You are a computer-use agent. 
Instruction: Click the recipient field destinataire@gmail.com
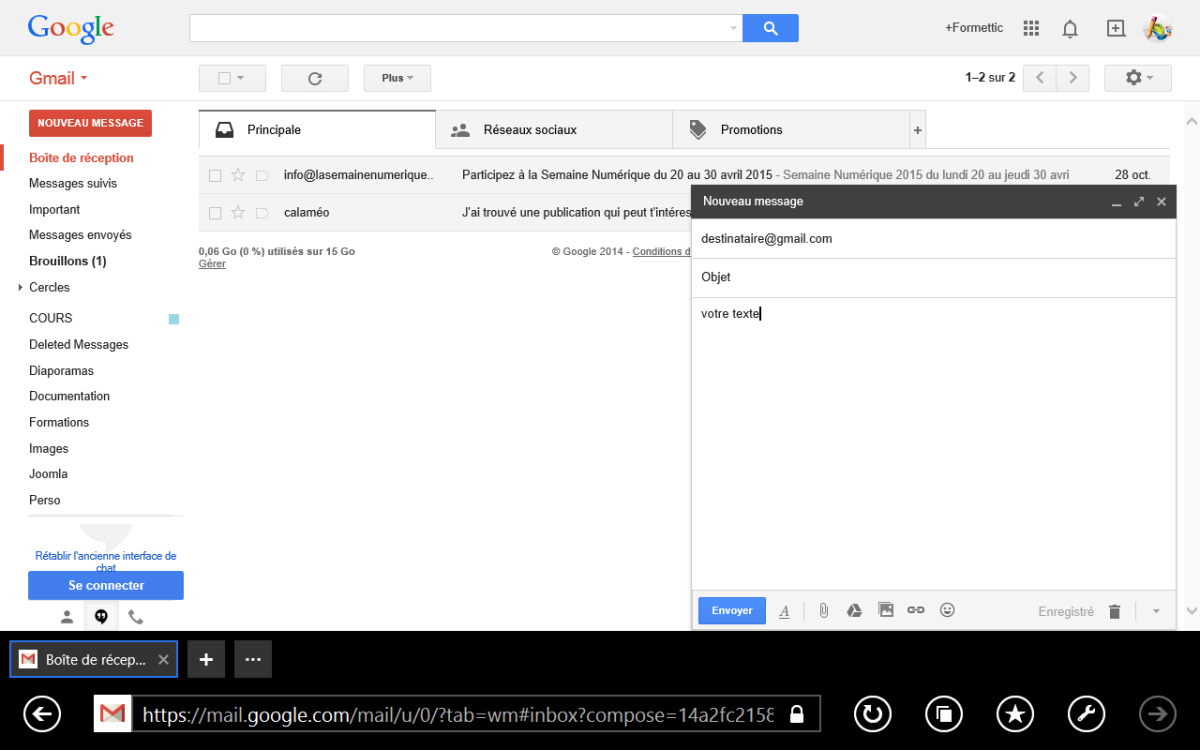tap(934, 239)
